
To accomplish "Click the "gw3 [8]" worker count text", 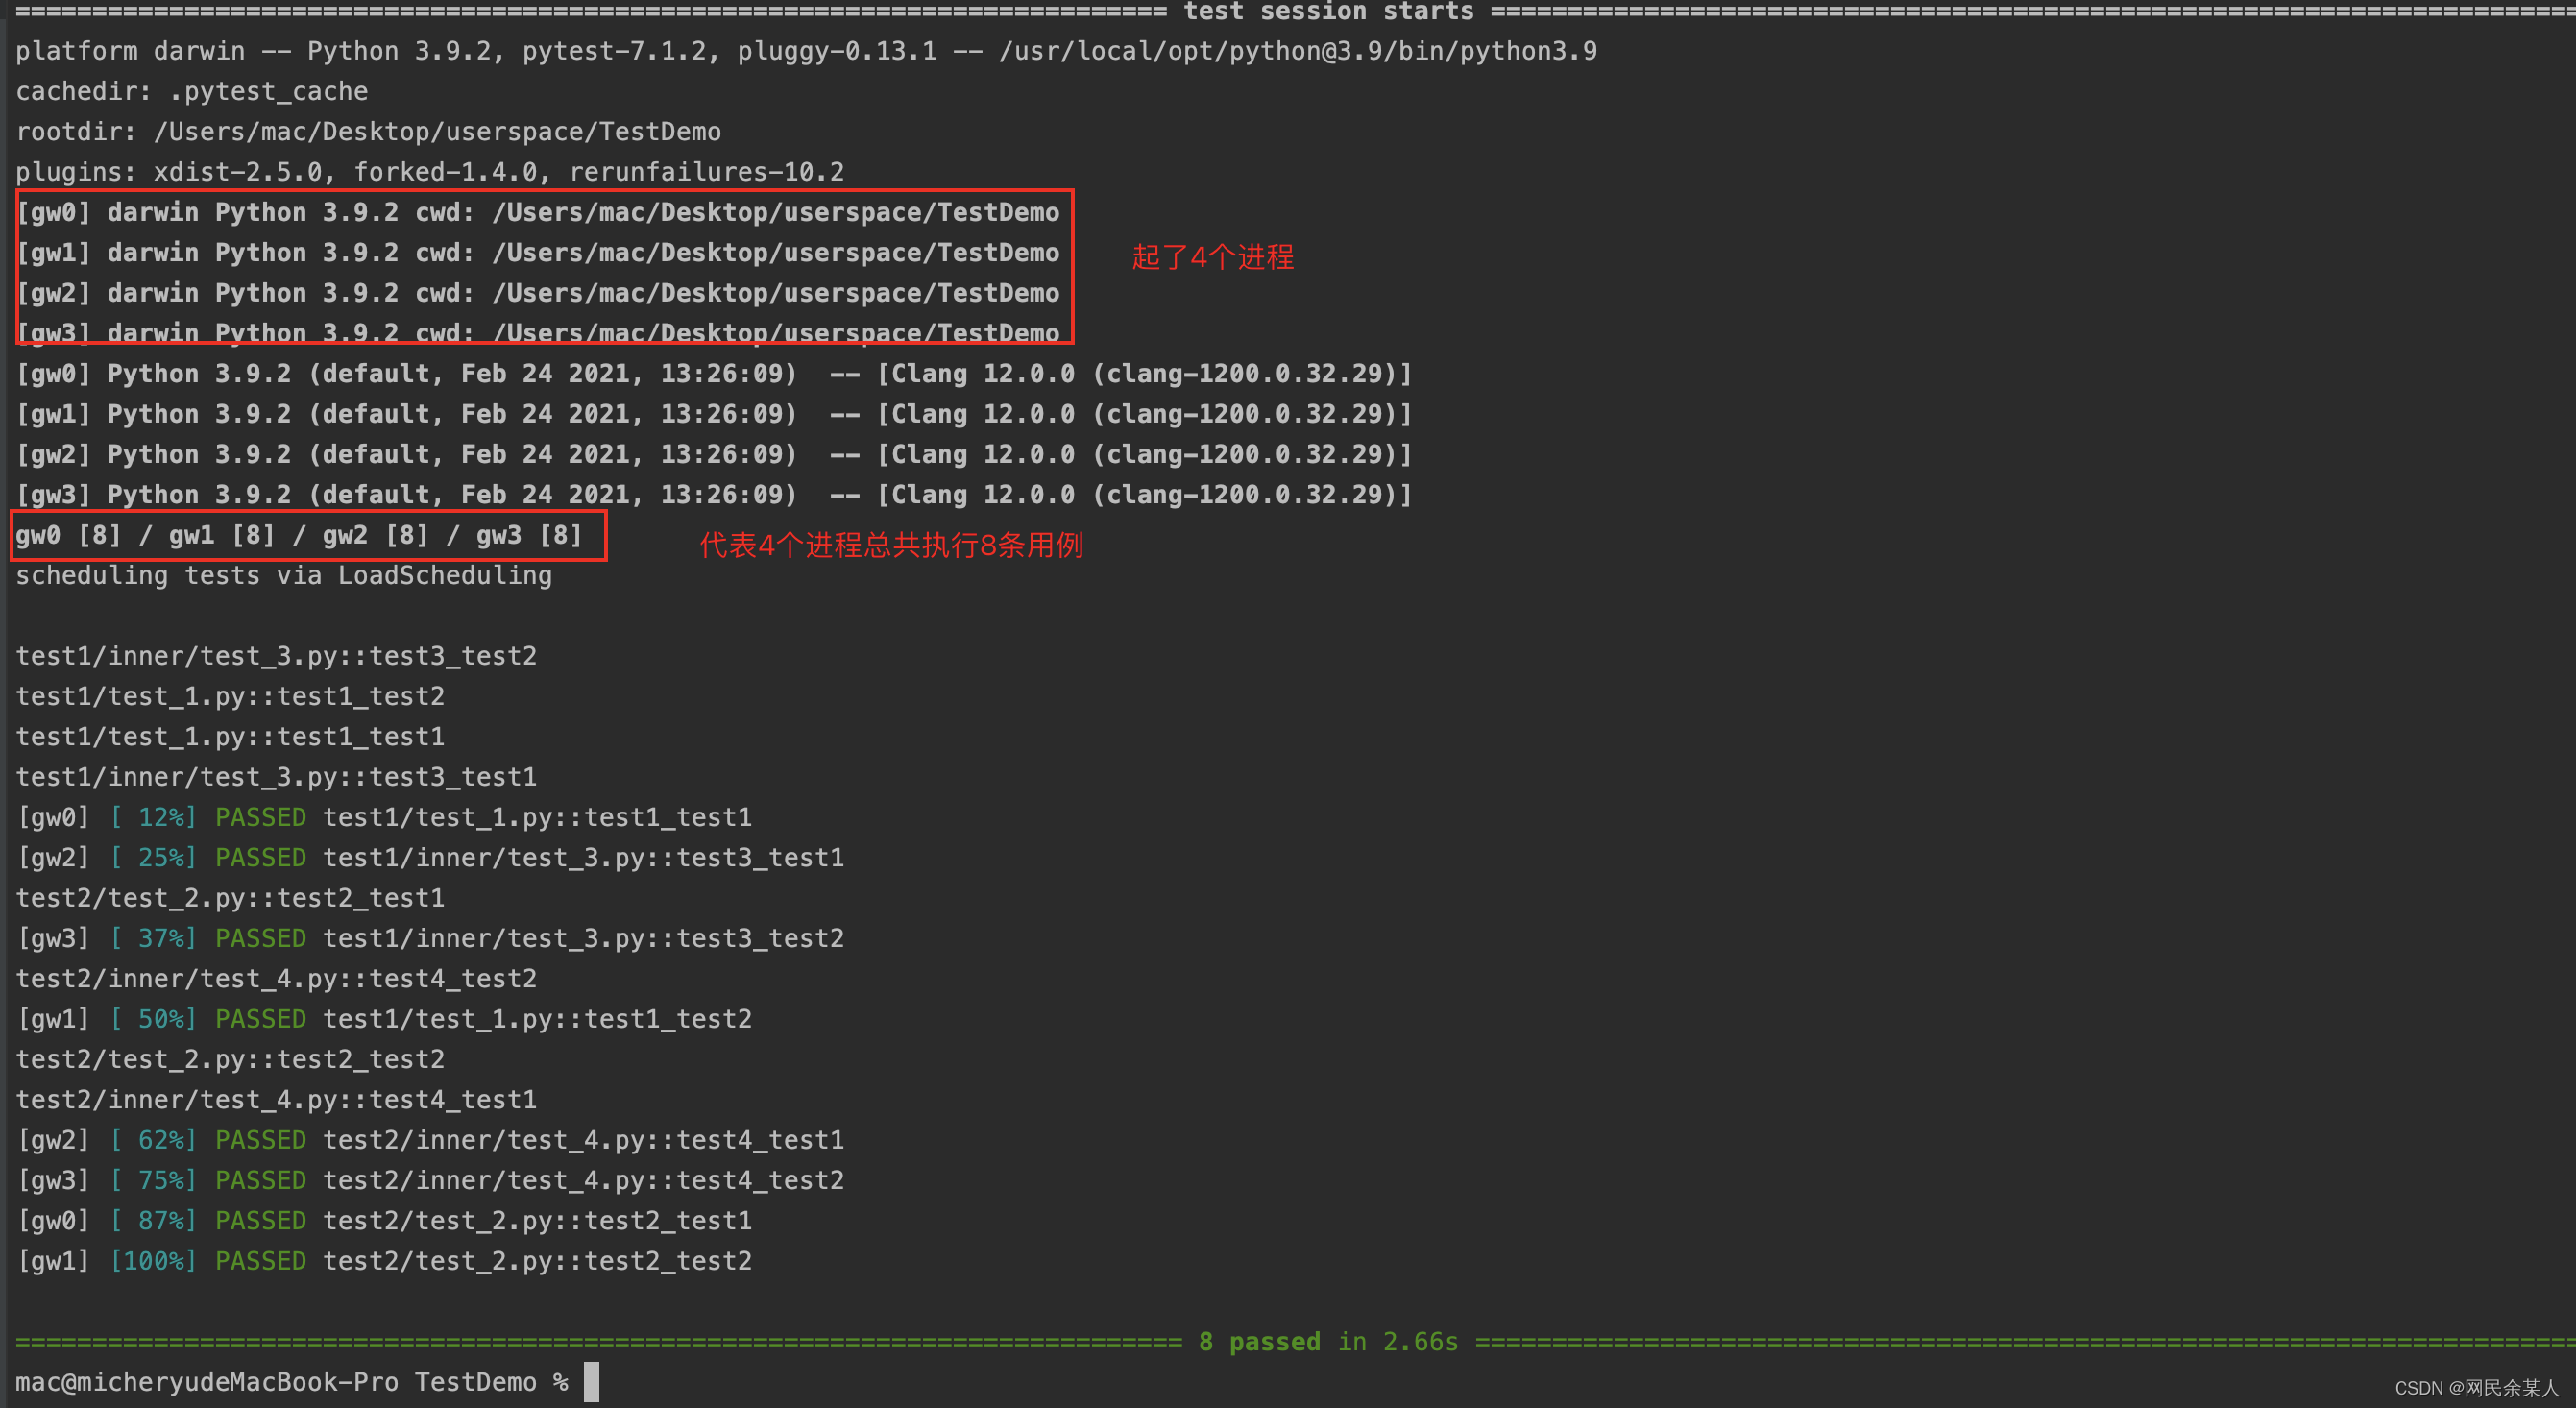I will click(529, 535).
